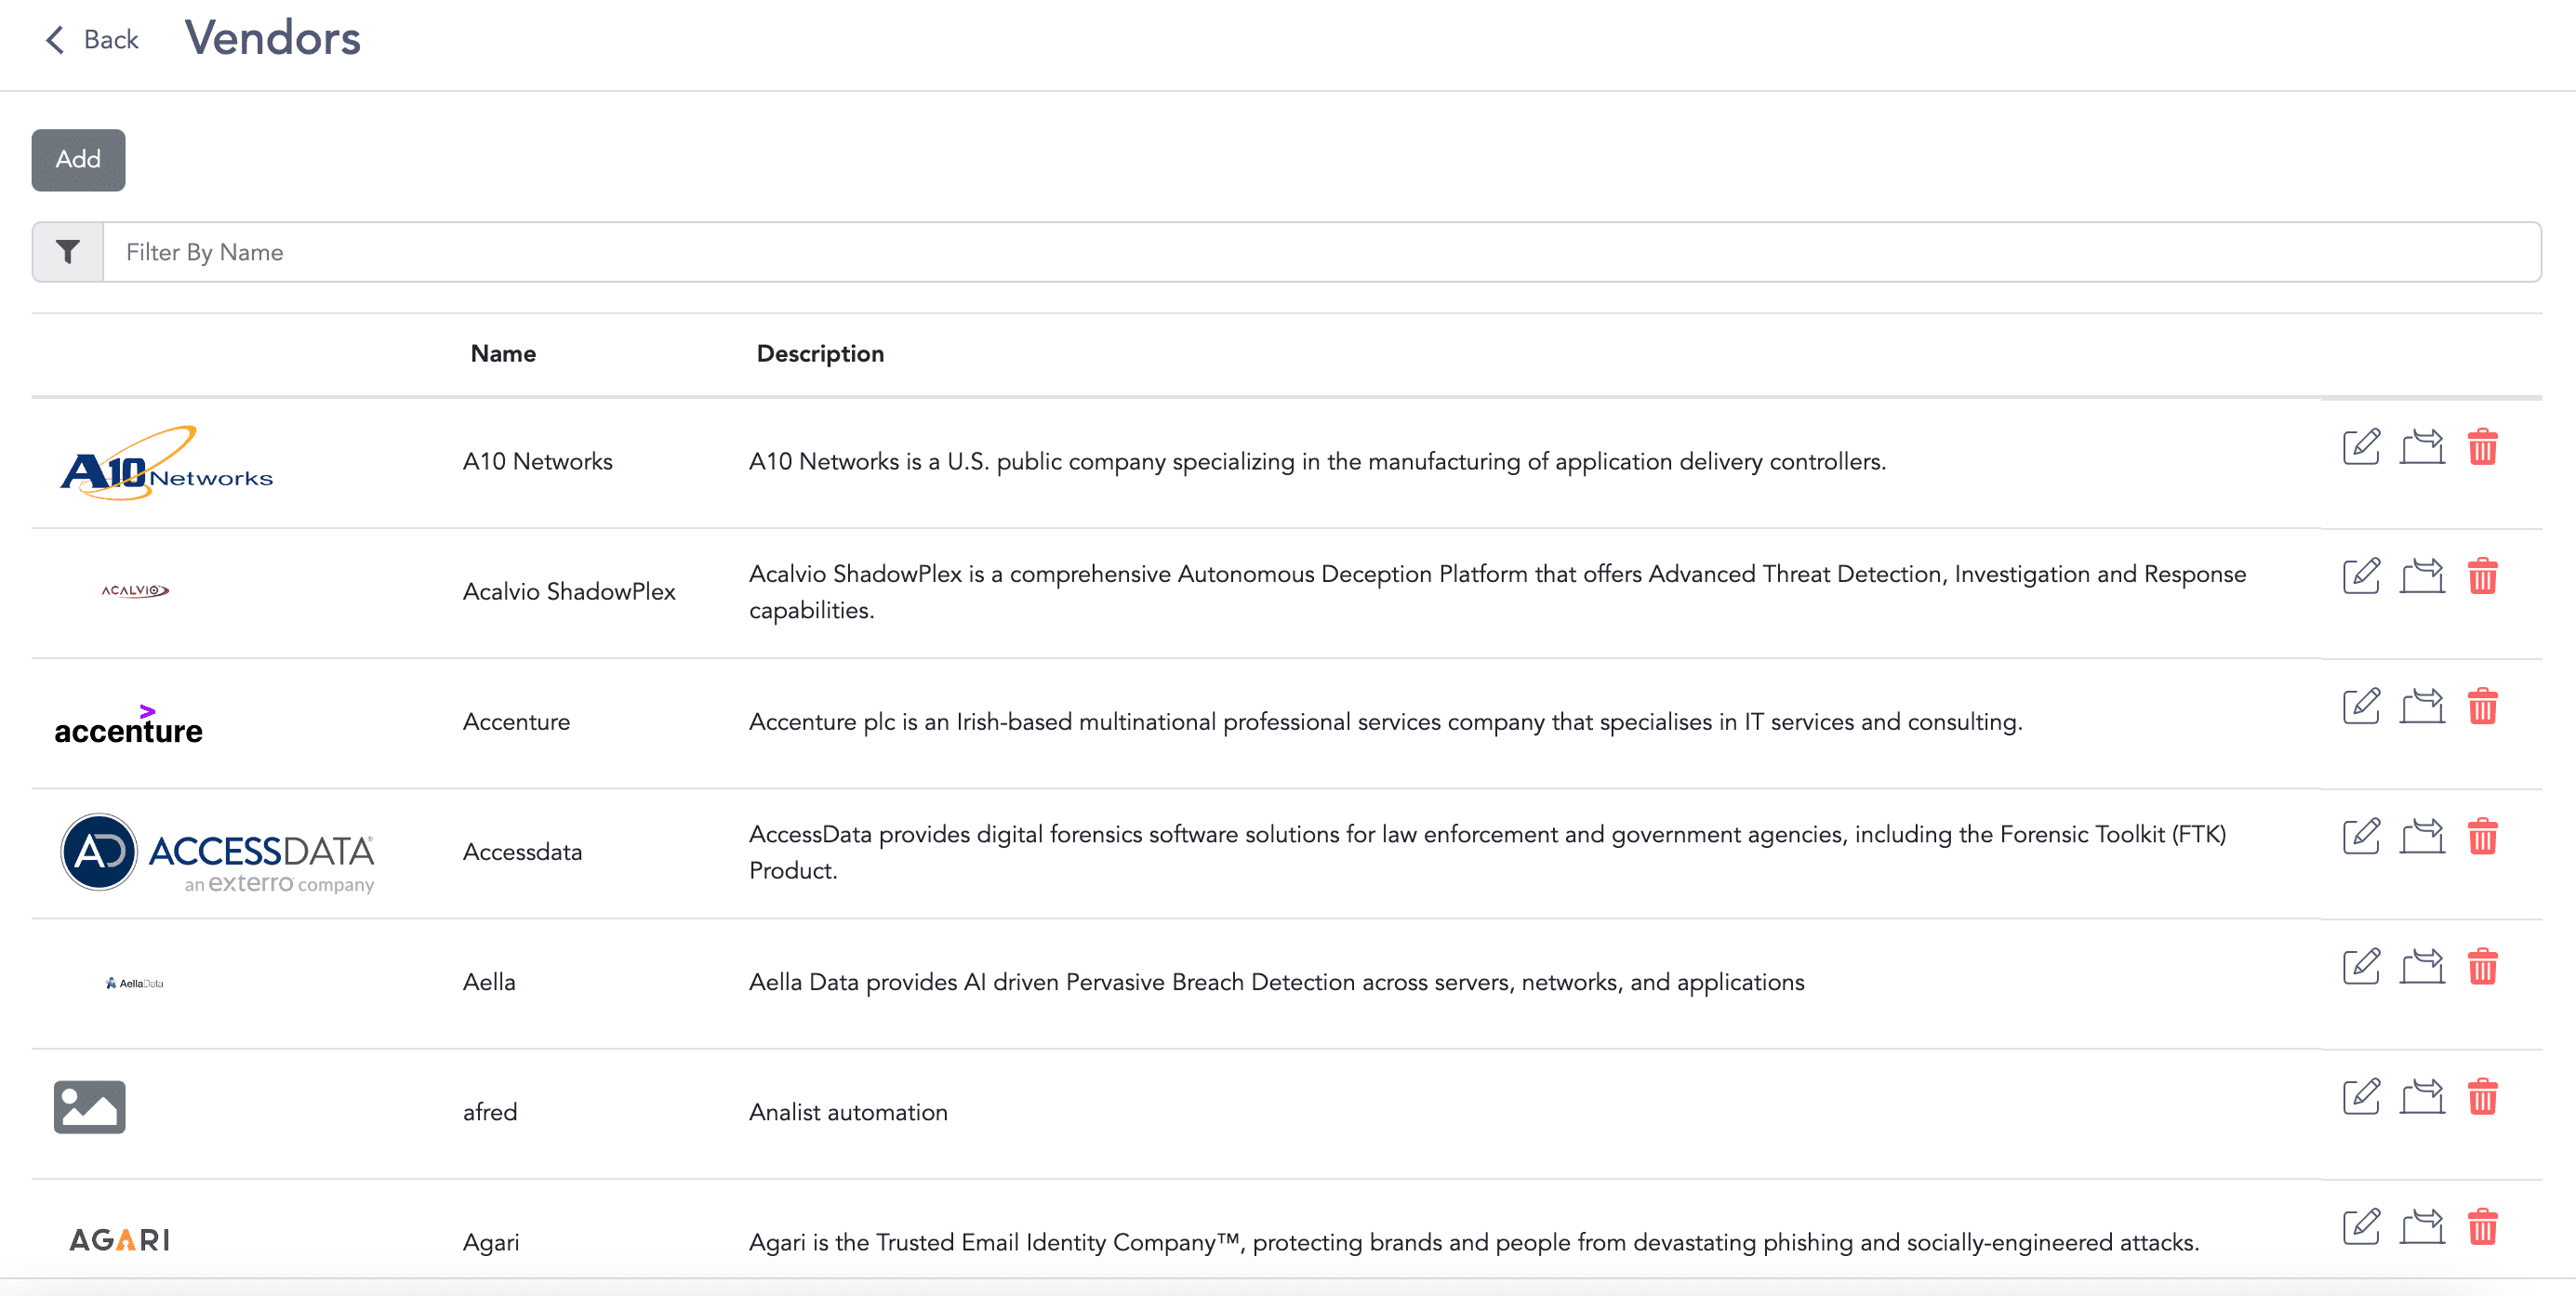2576x1296 pixels.
Task: Click inside the Filter By Name field
Action: click(700, 252)
